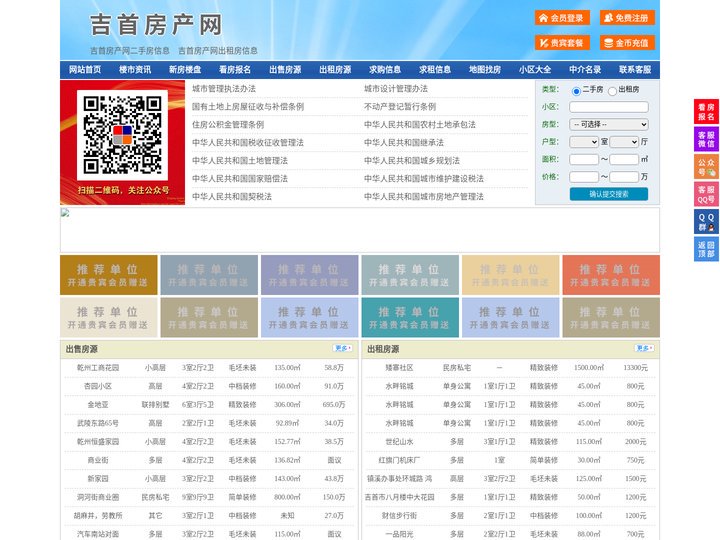Click the 确认提交搜索 search button
Viewport: 720px width, 540px height.
tap(609, 194)
